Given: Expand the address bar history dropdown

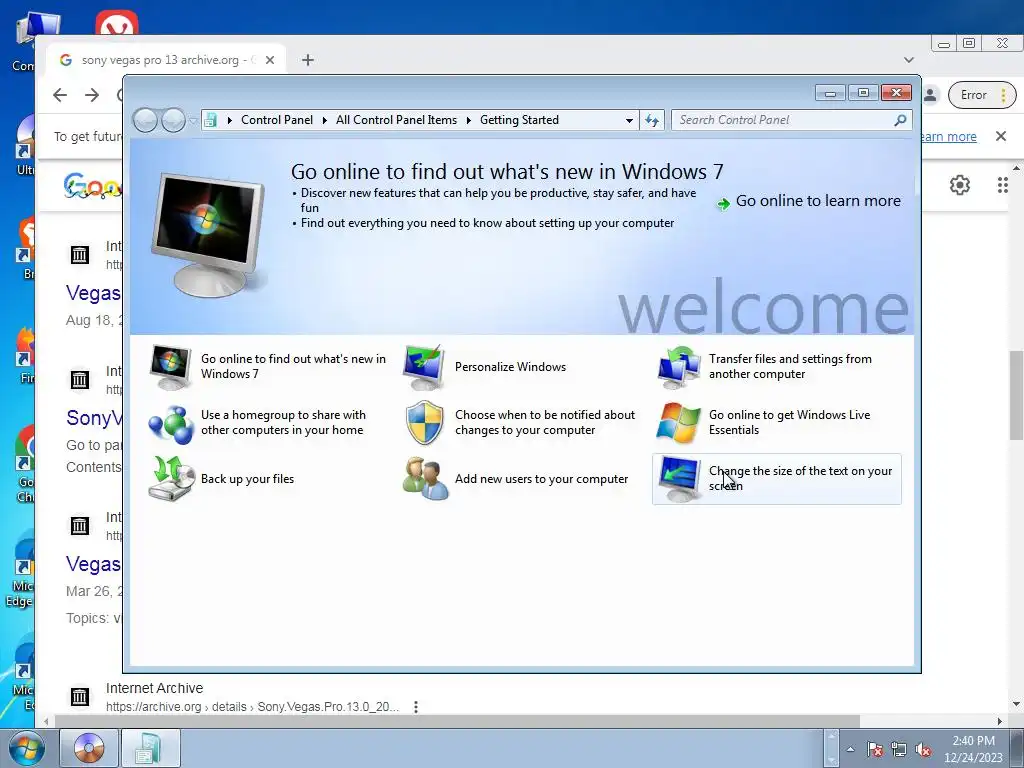Looking at the screenshot, I should tap(629, 120).
